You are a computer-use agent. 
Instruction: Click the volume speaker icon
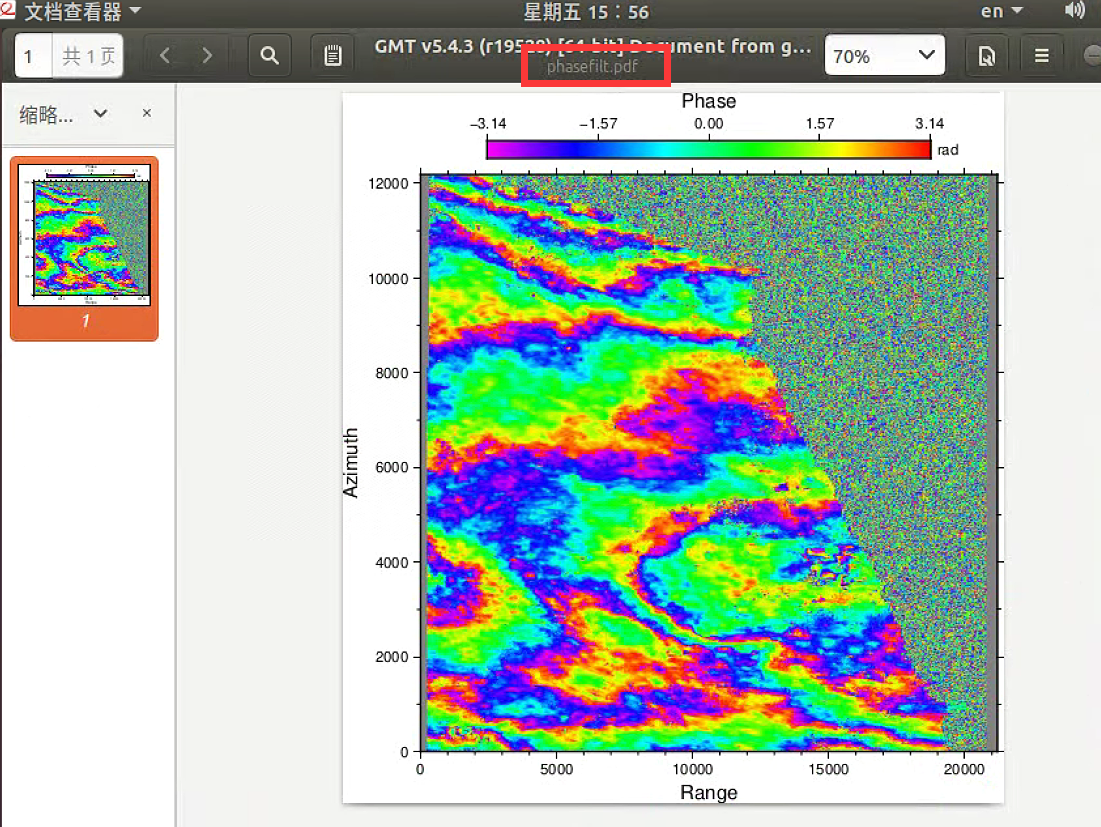click(x=1074, y=11)
